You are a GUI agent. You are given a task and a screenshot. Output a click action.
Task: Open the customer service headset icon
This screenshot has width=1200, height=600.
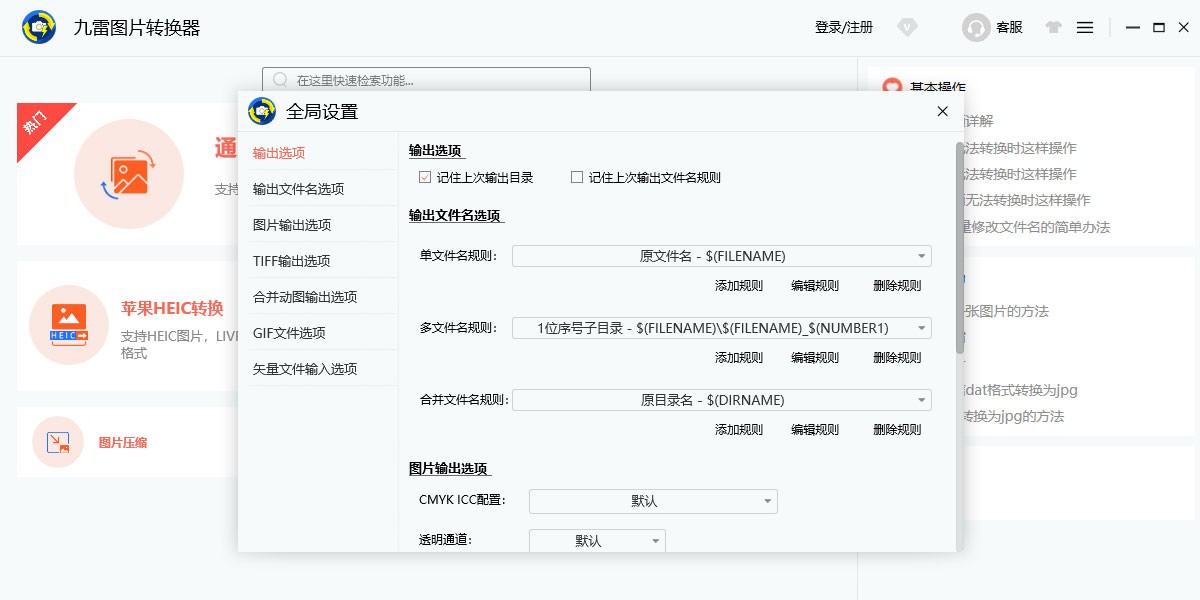click(976, 28)
